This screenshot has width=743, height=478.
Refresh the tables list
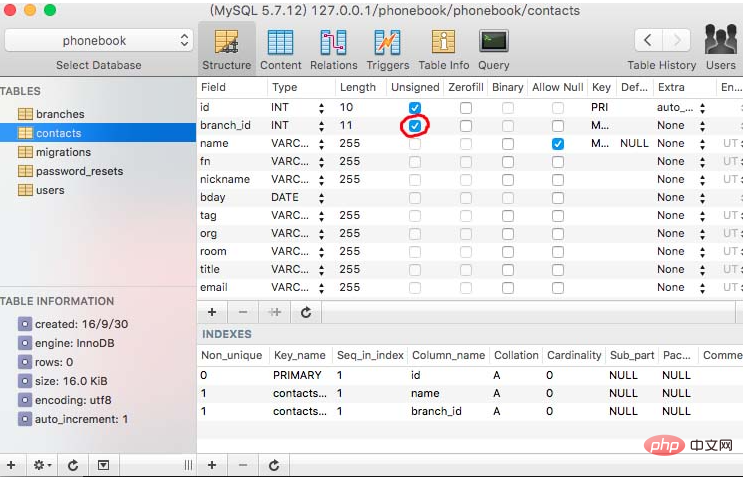[x=73, y=465]
